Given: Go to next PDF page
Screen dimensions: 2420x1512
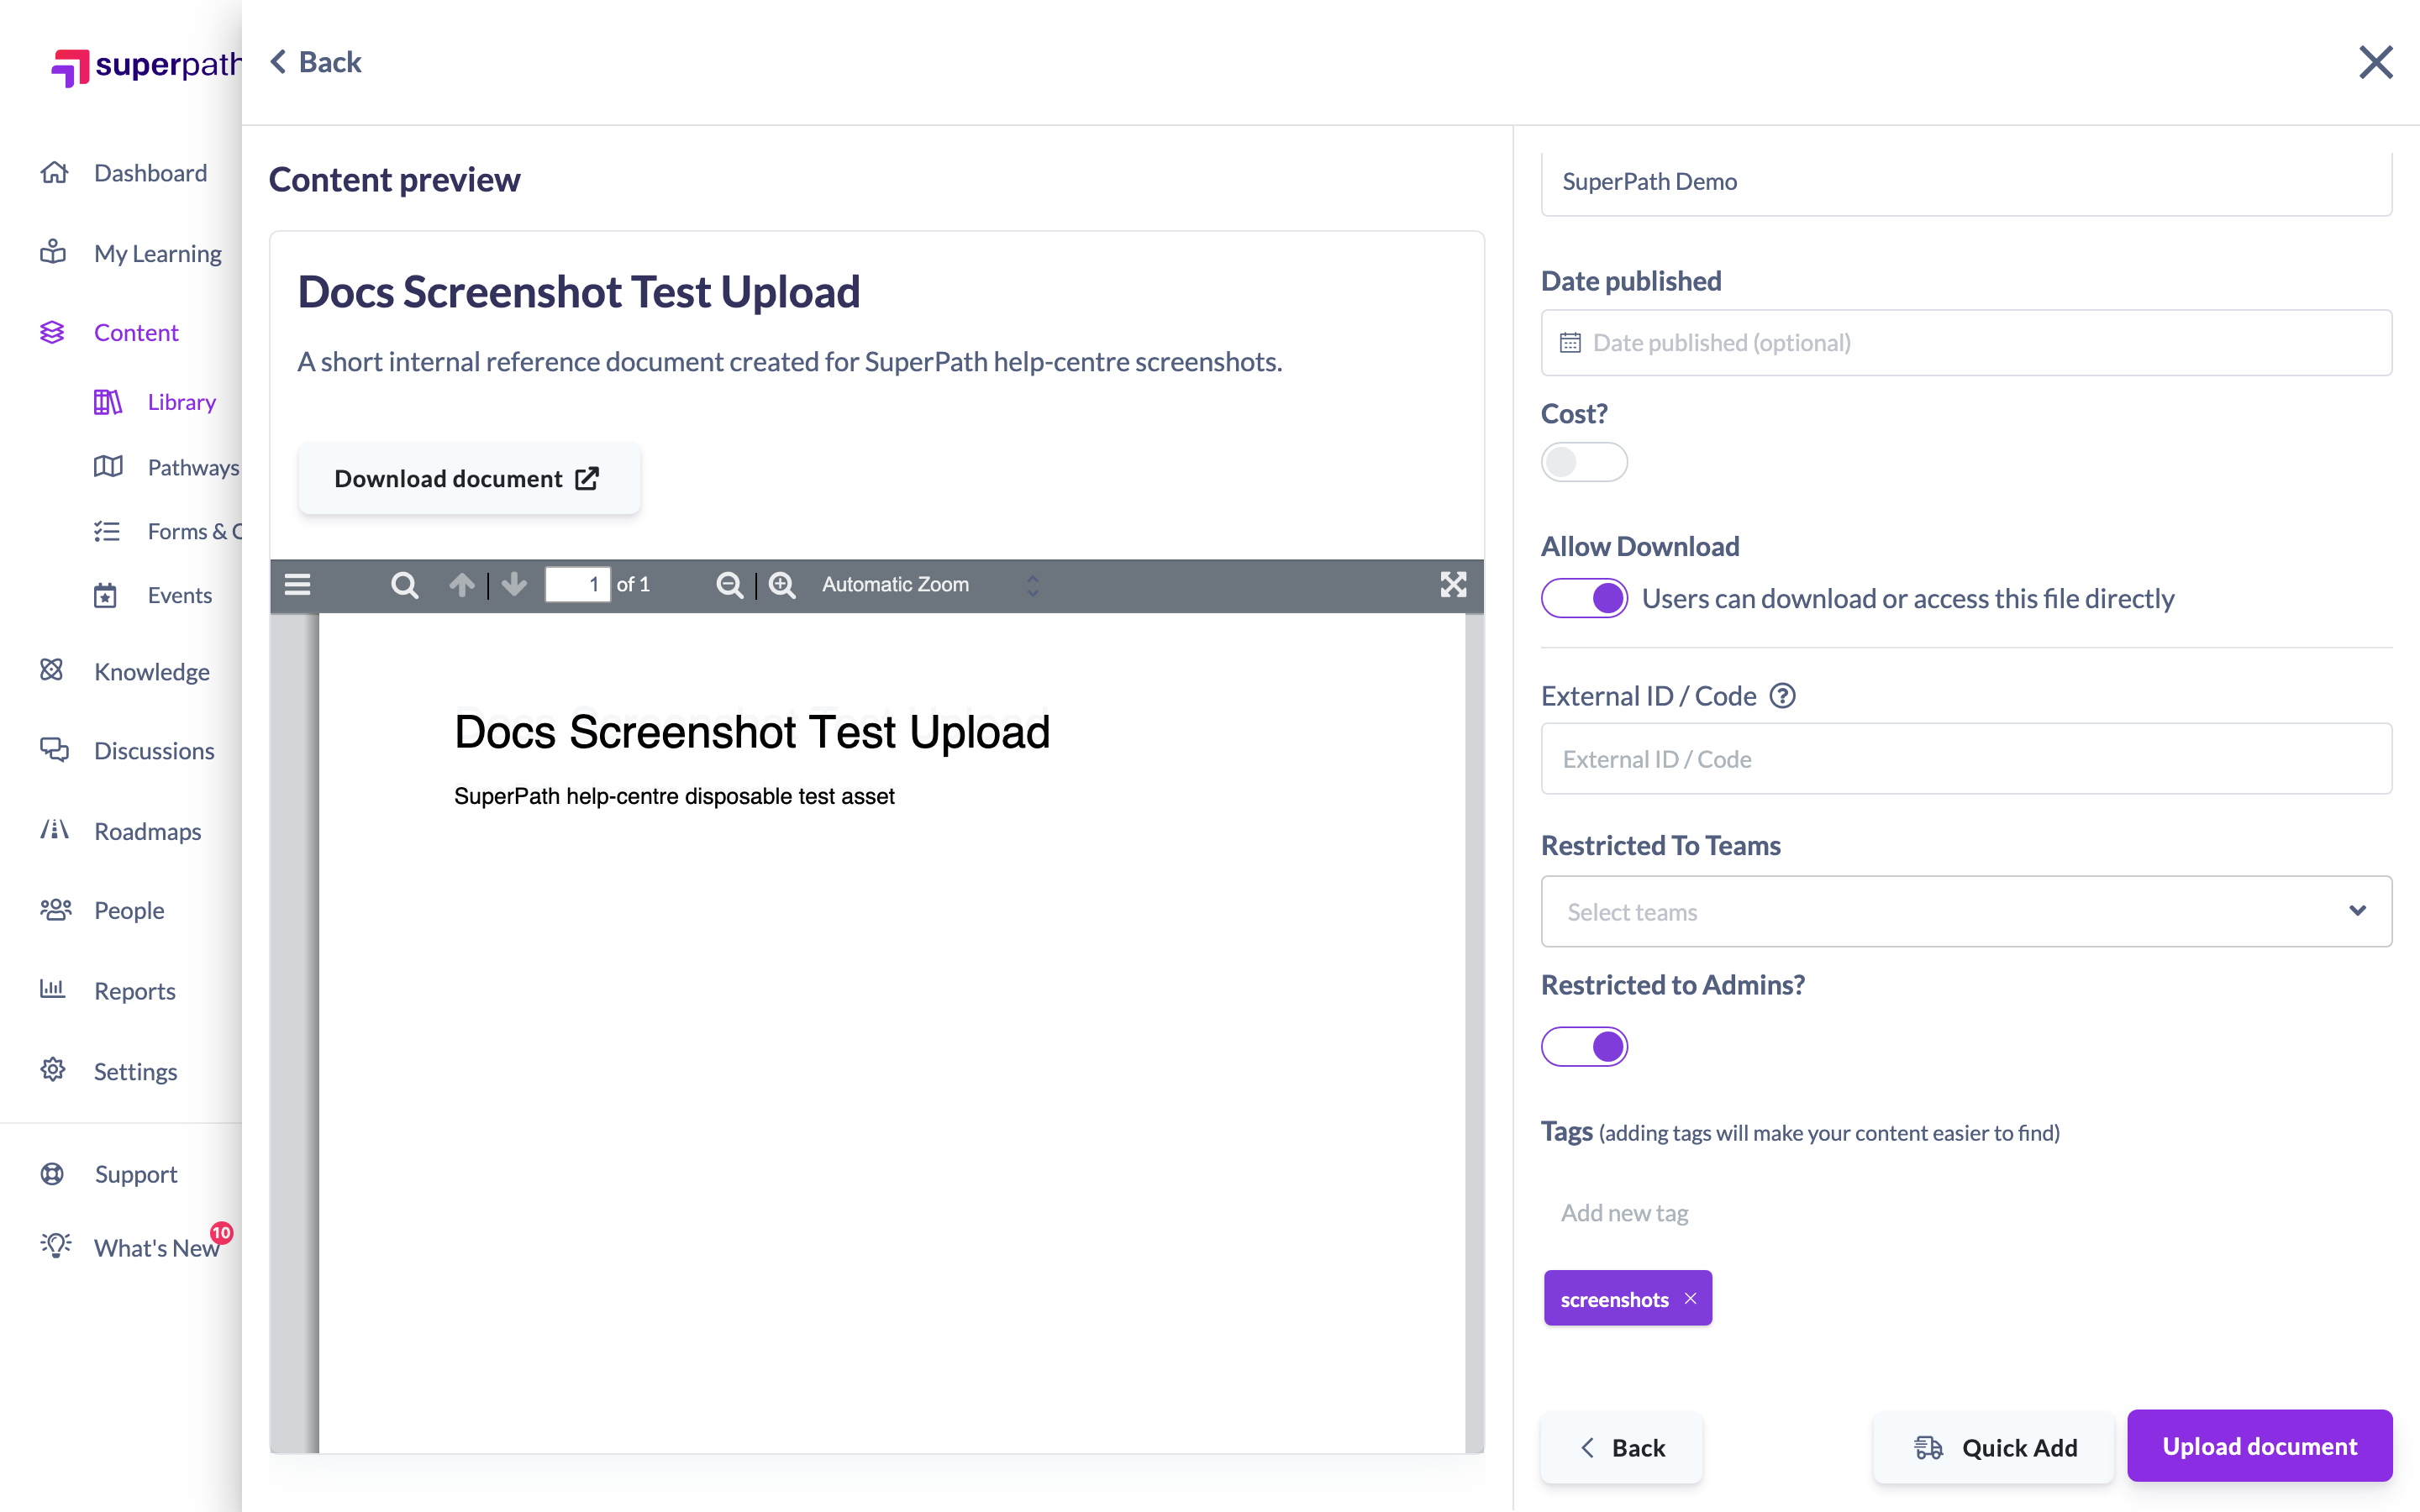Looking at the screenshot, I should click(514, 585).
